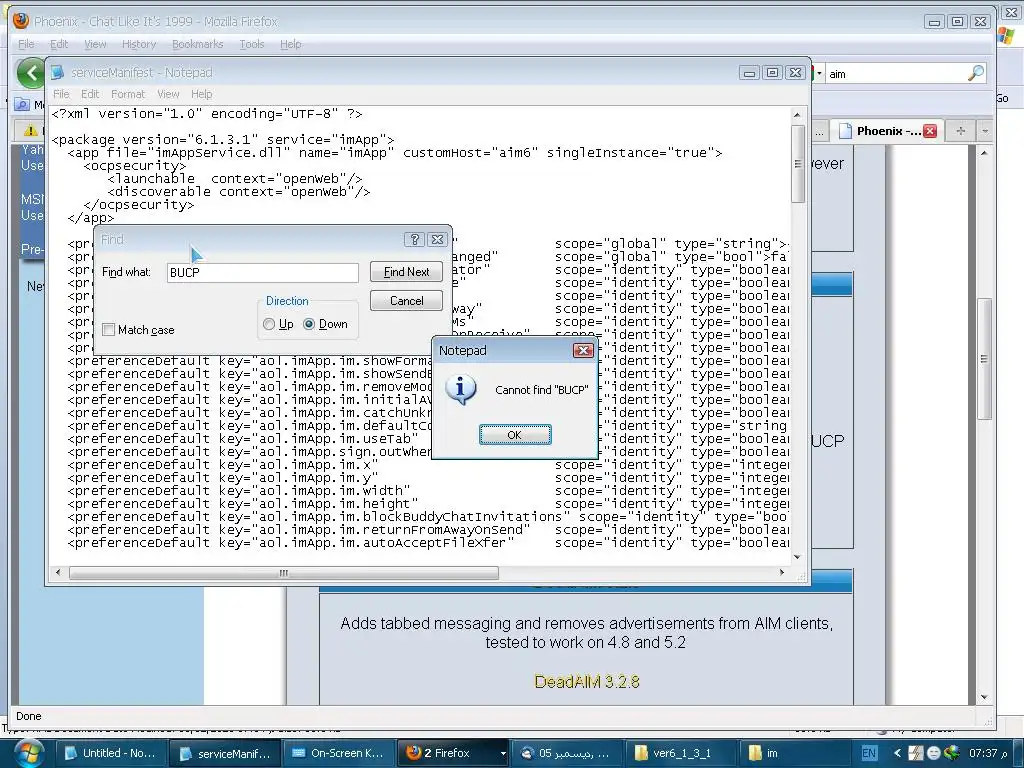Click the closing ocpsecurity tag line

[138, 205]
